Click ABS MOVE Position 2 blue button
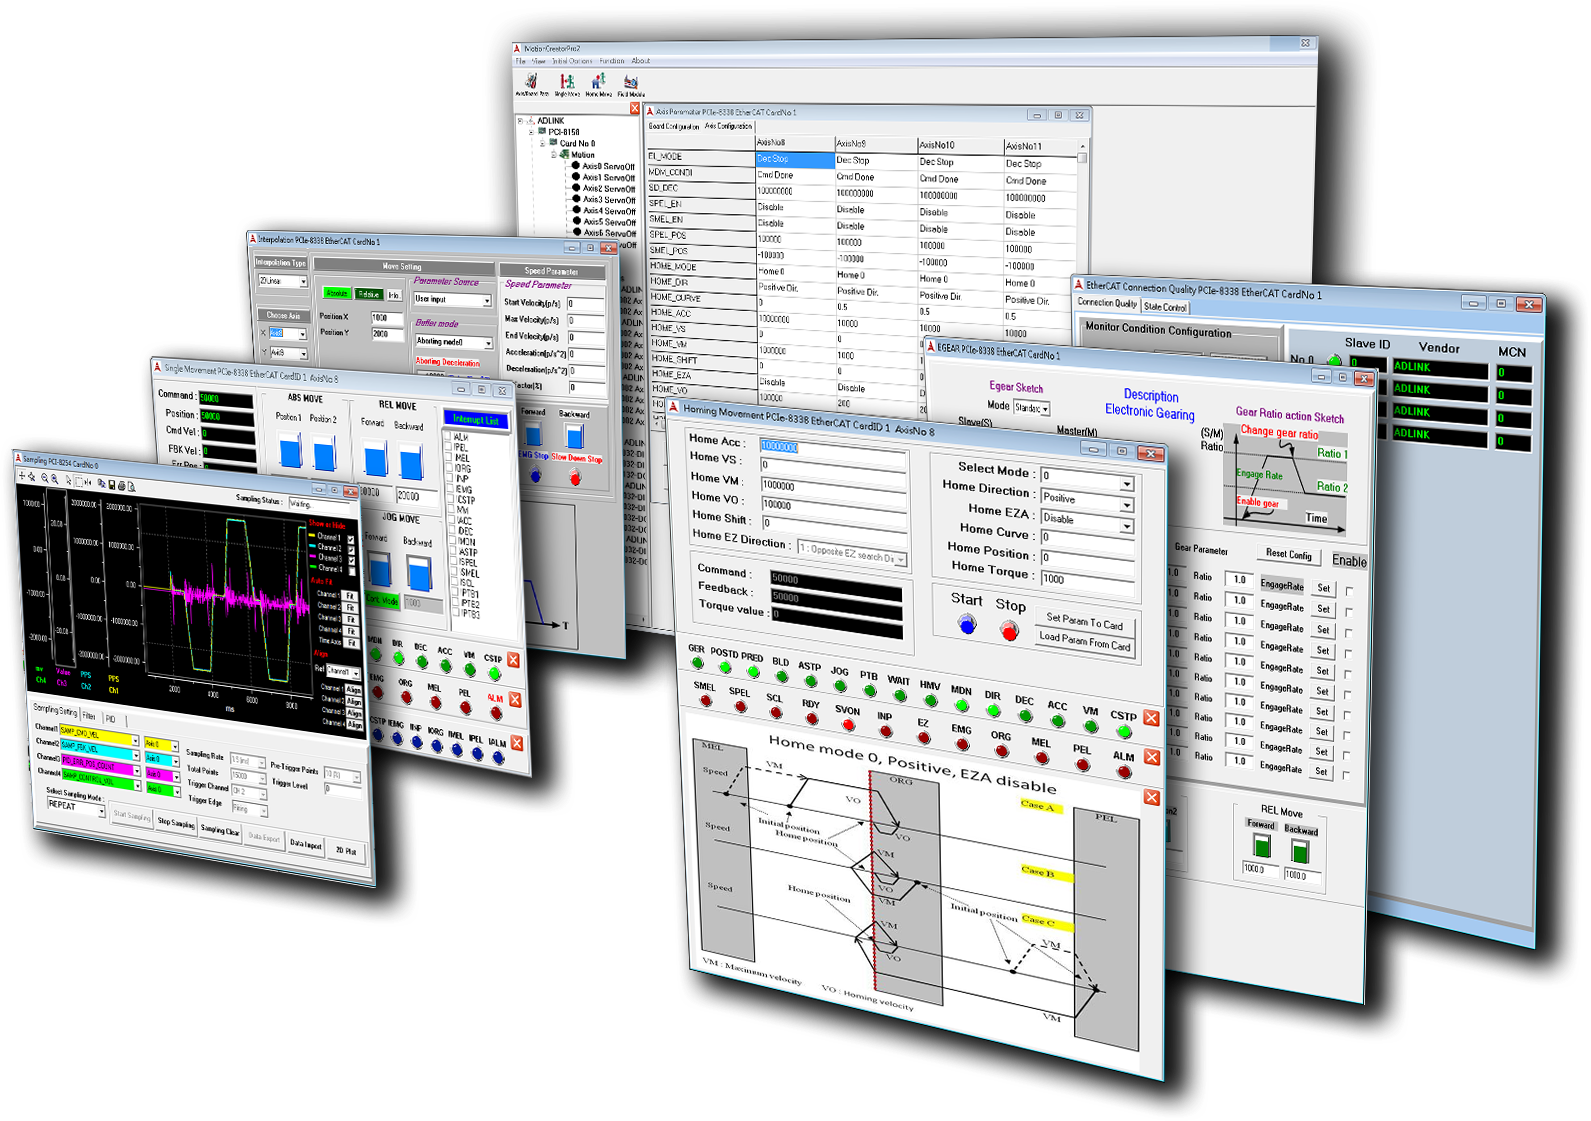This screenshot has width=1591, height=1121. [325, 452]
